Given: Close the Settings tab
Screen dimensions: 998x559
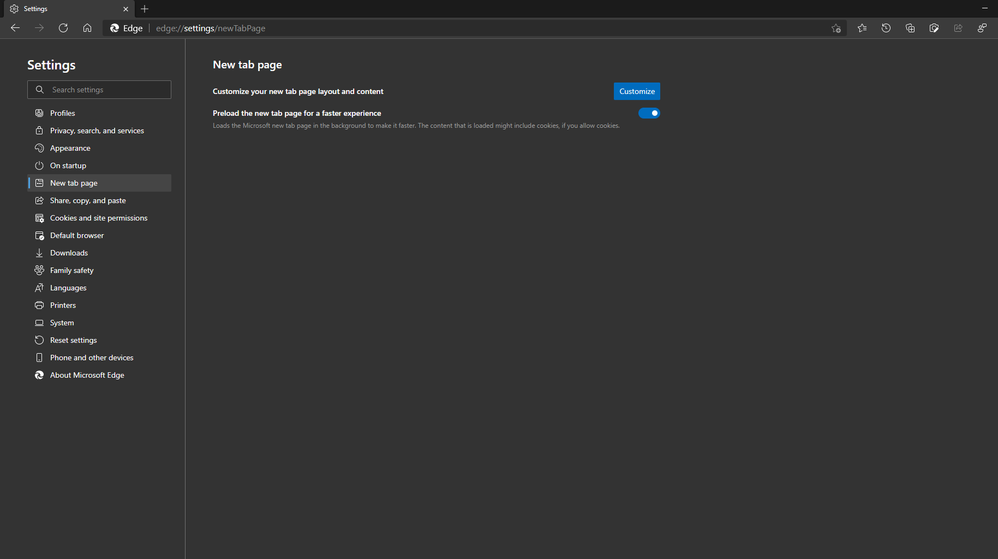Looking at the screenshot, I should click(x=125, y=9).
